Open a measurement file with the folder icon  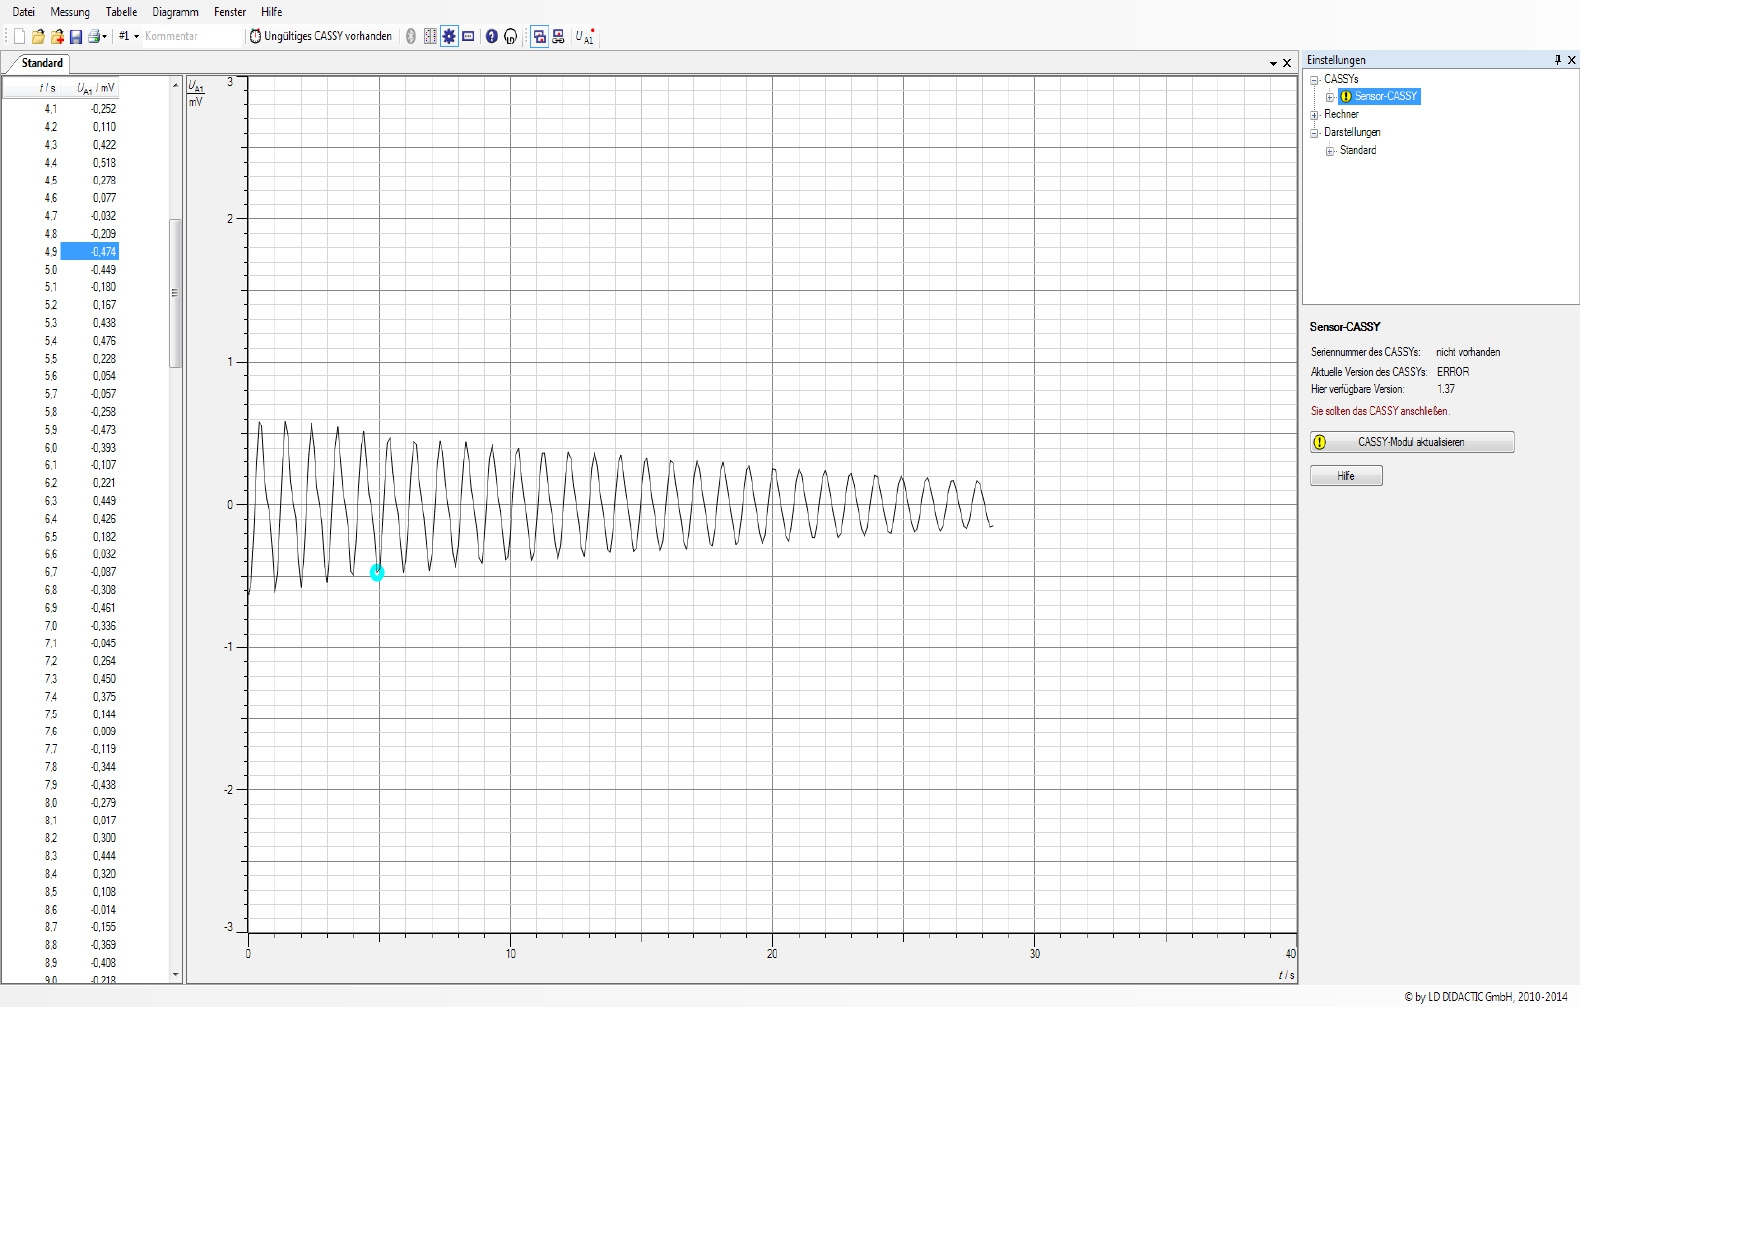coord(38,37)
